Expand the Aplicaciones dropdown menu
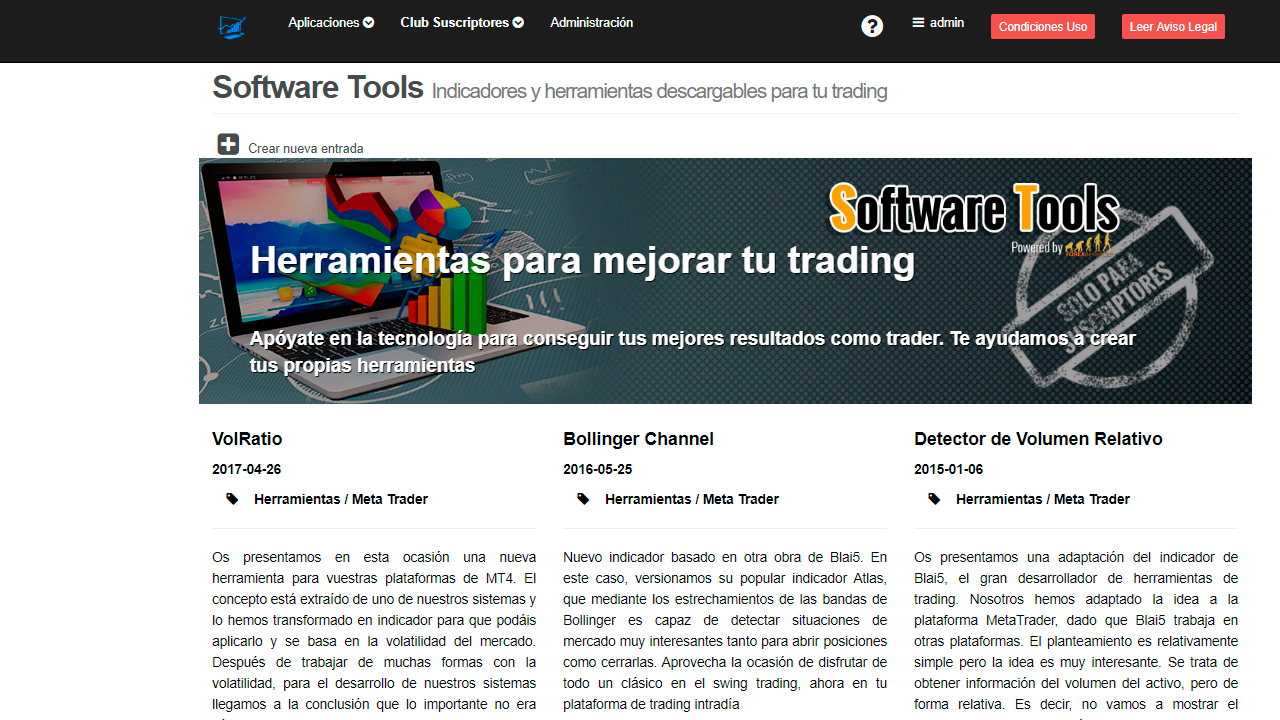Viewport: 1280px width, 720px height. pyautogui.click(x=331, y=22)
